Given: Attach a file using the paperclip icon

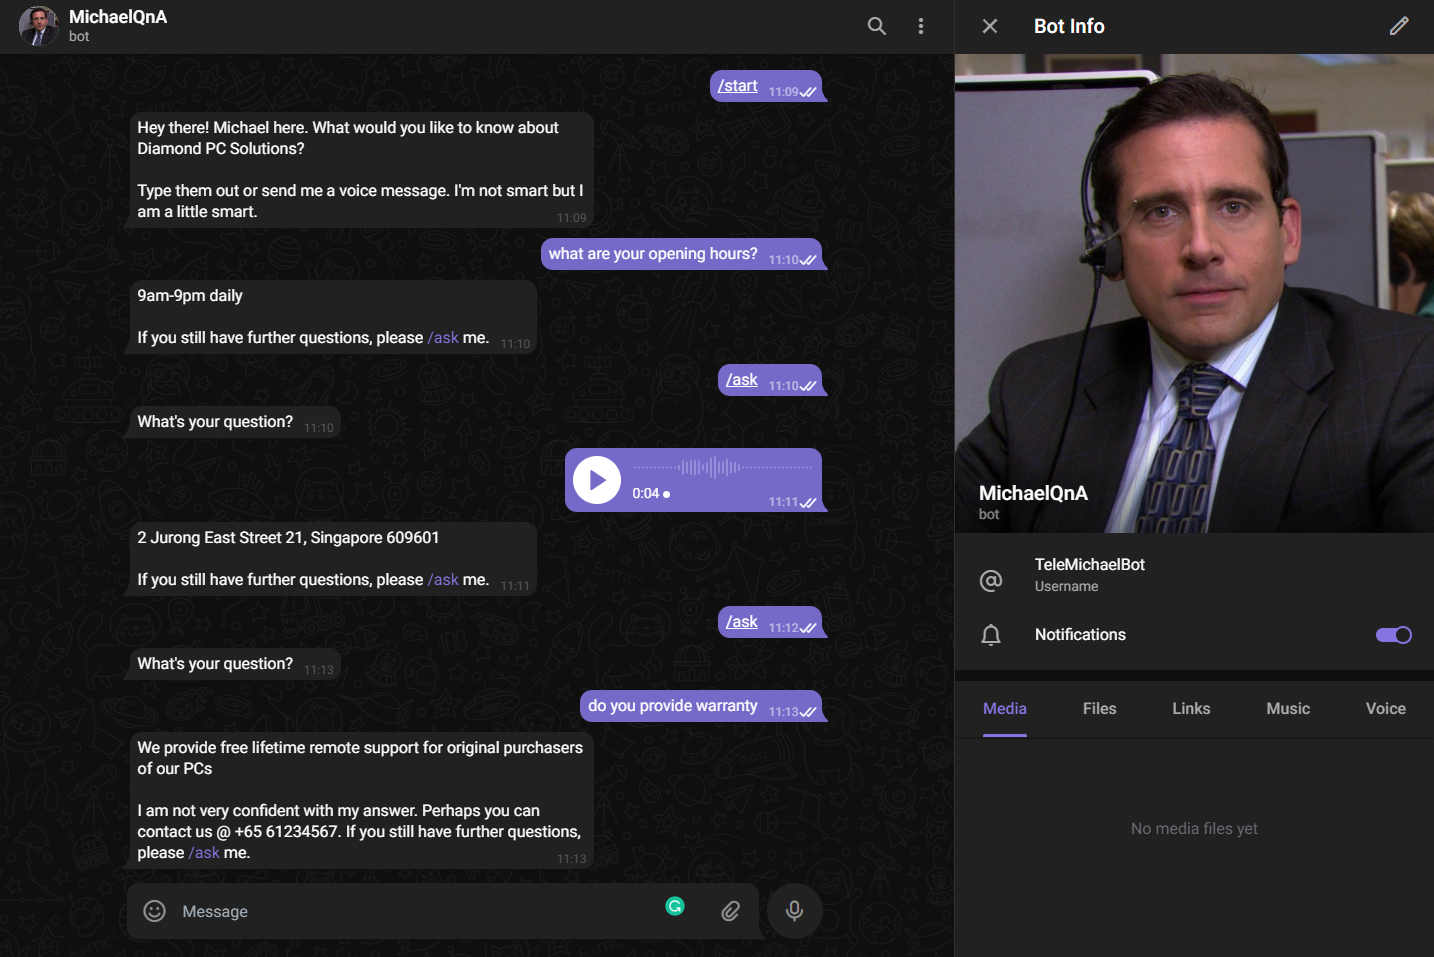Looking at the screenshot, I should point(730,911).
